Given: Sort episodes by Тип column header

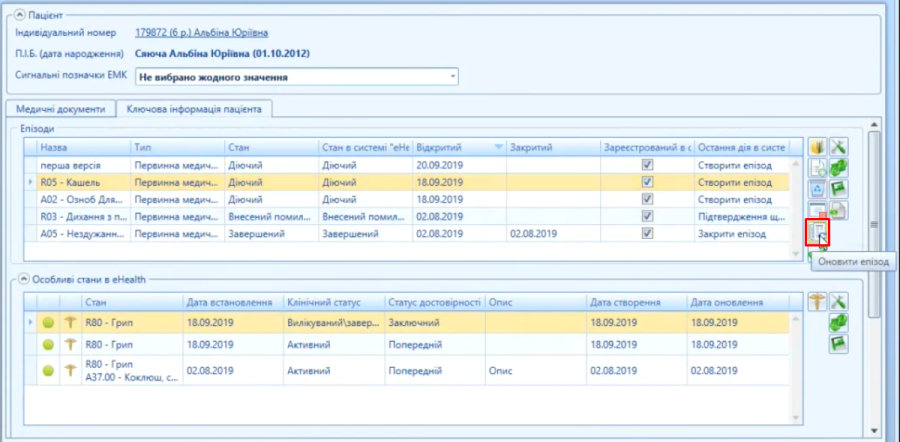Looking at the screenshot, I should coord(177,148).
